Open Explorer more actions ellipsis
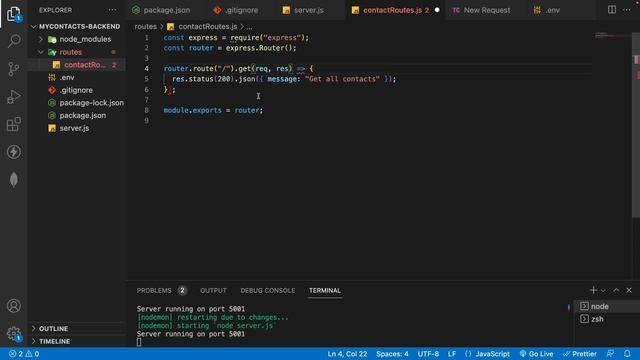The height and width of the screenshot is (360, 640). (x=112, y=10)
